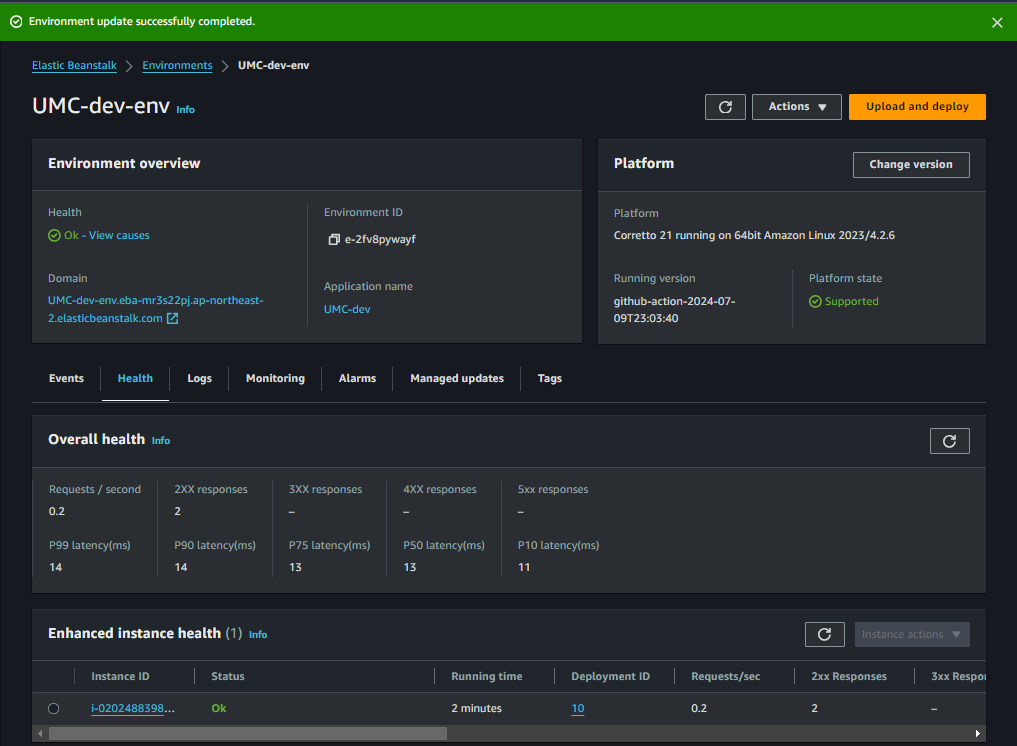Image resolution: width=1017 pixels, height=746 pixels.
Task: Click the Status column header
Action: pyautogui.click(x=228, y=676)
